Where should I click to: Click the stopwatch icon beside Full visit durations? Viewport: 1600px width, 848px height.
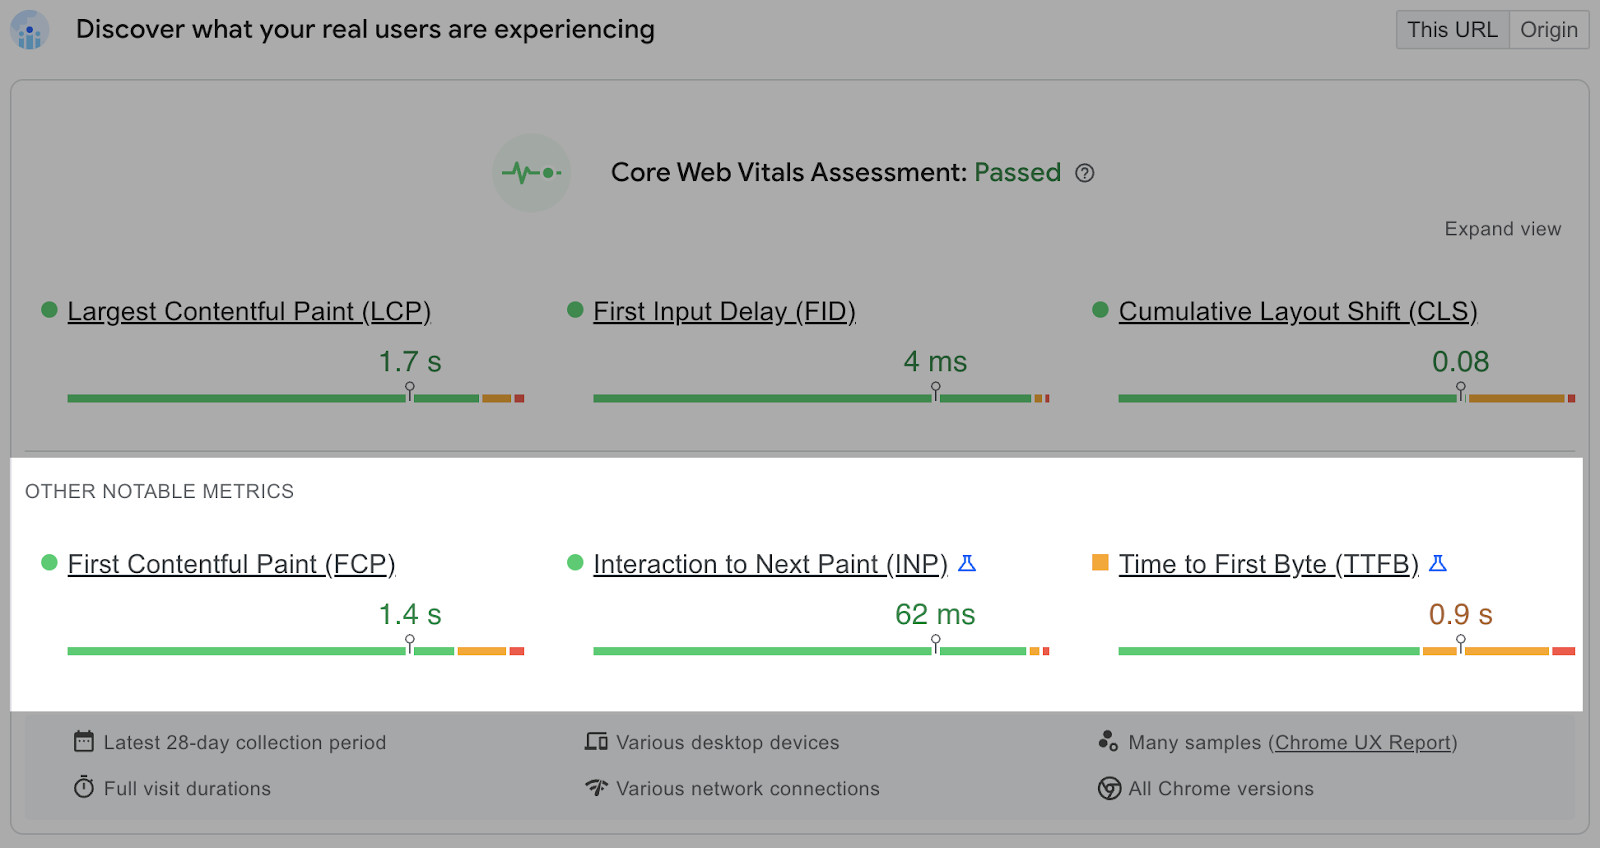[84, 788]
